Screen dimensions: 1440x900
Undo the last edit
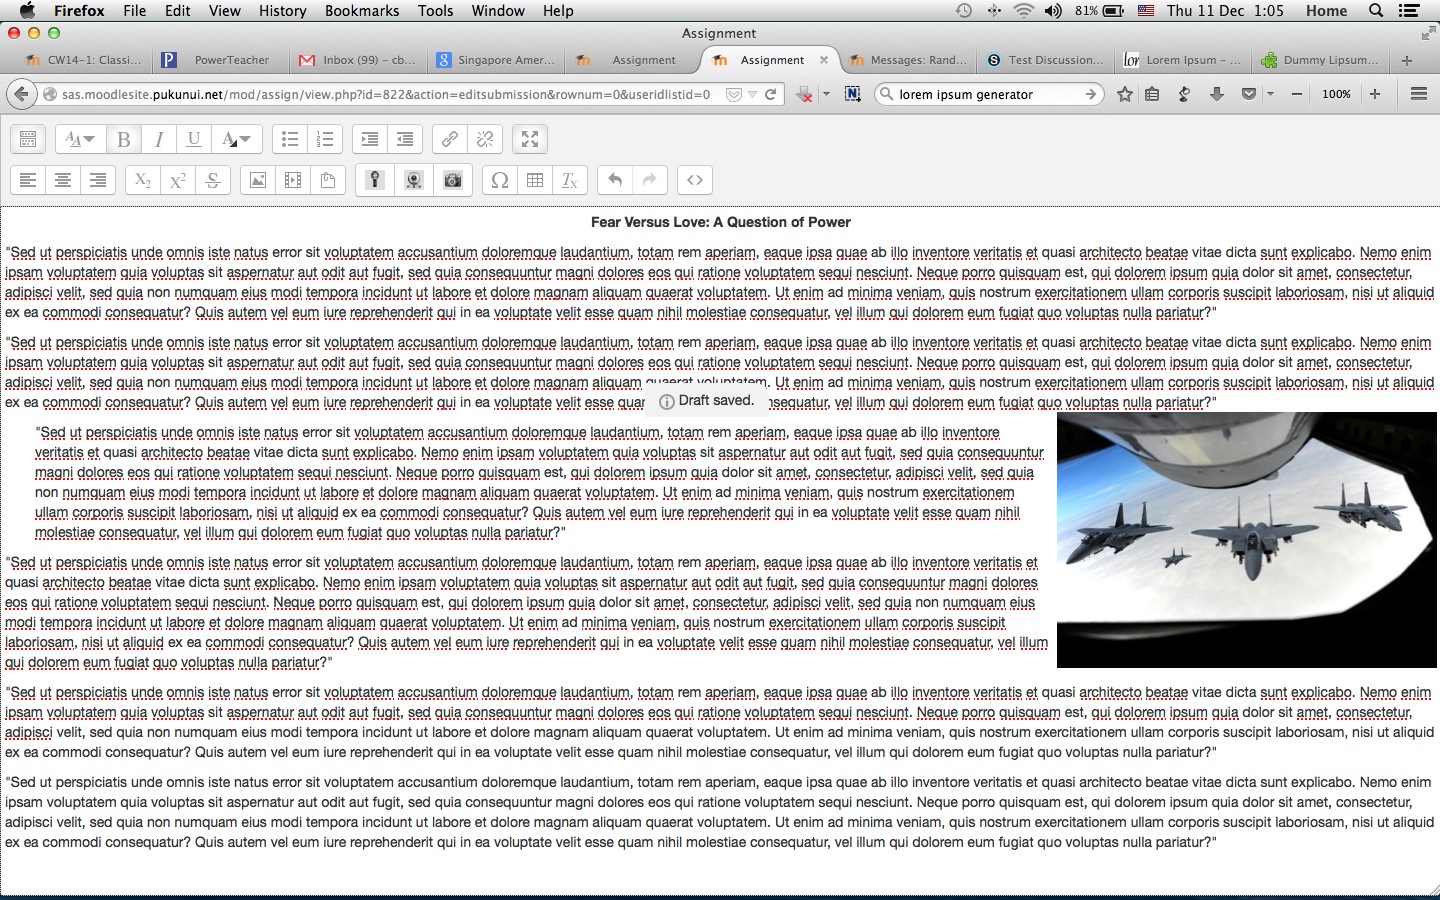[x=615, y=180]
